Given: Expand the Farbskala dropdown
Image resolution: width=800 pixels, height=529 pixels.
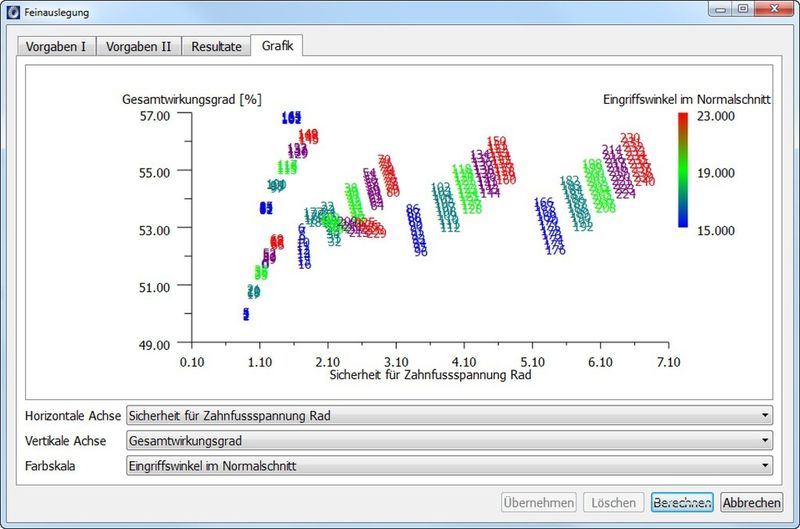Looking at the screenshot, I should [449, 465].
